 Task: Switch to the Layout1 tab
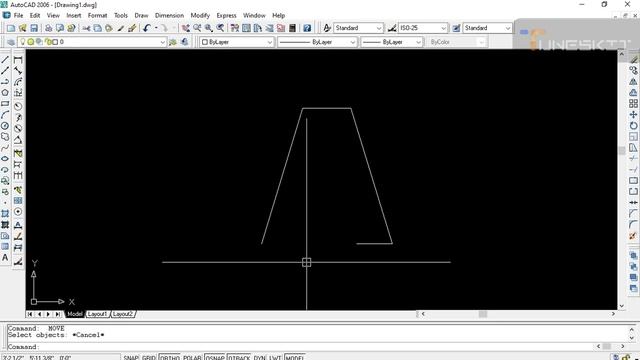(x=98, y=314)
